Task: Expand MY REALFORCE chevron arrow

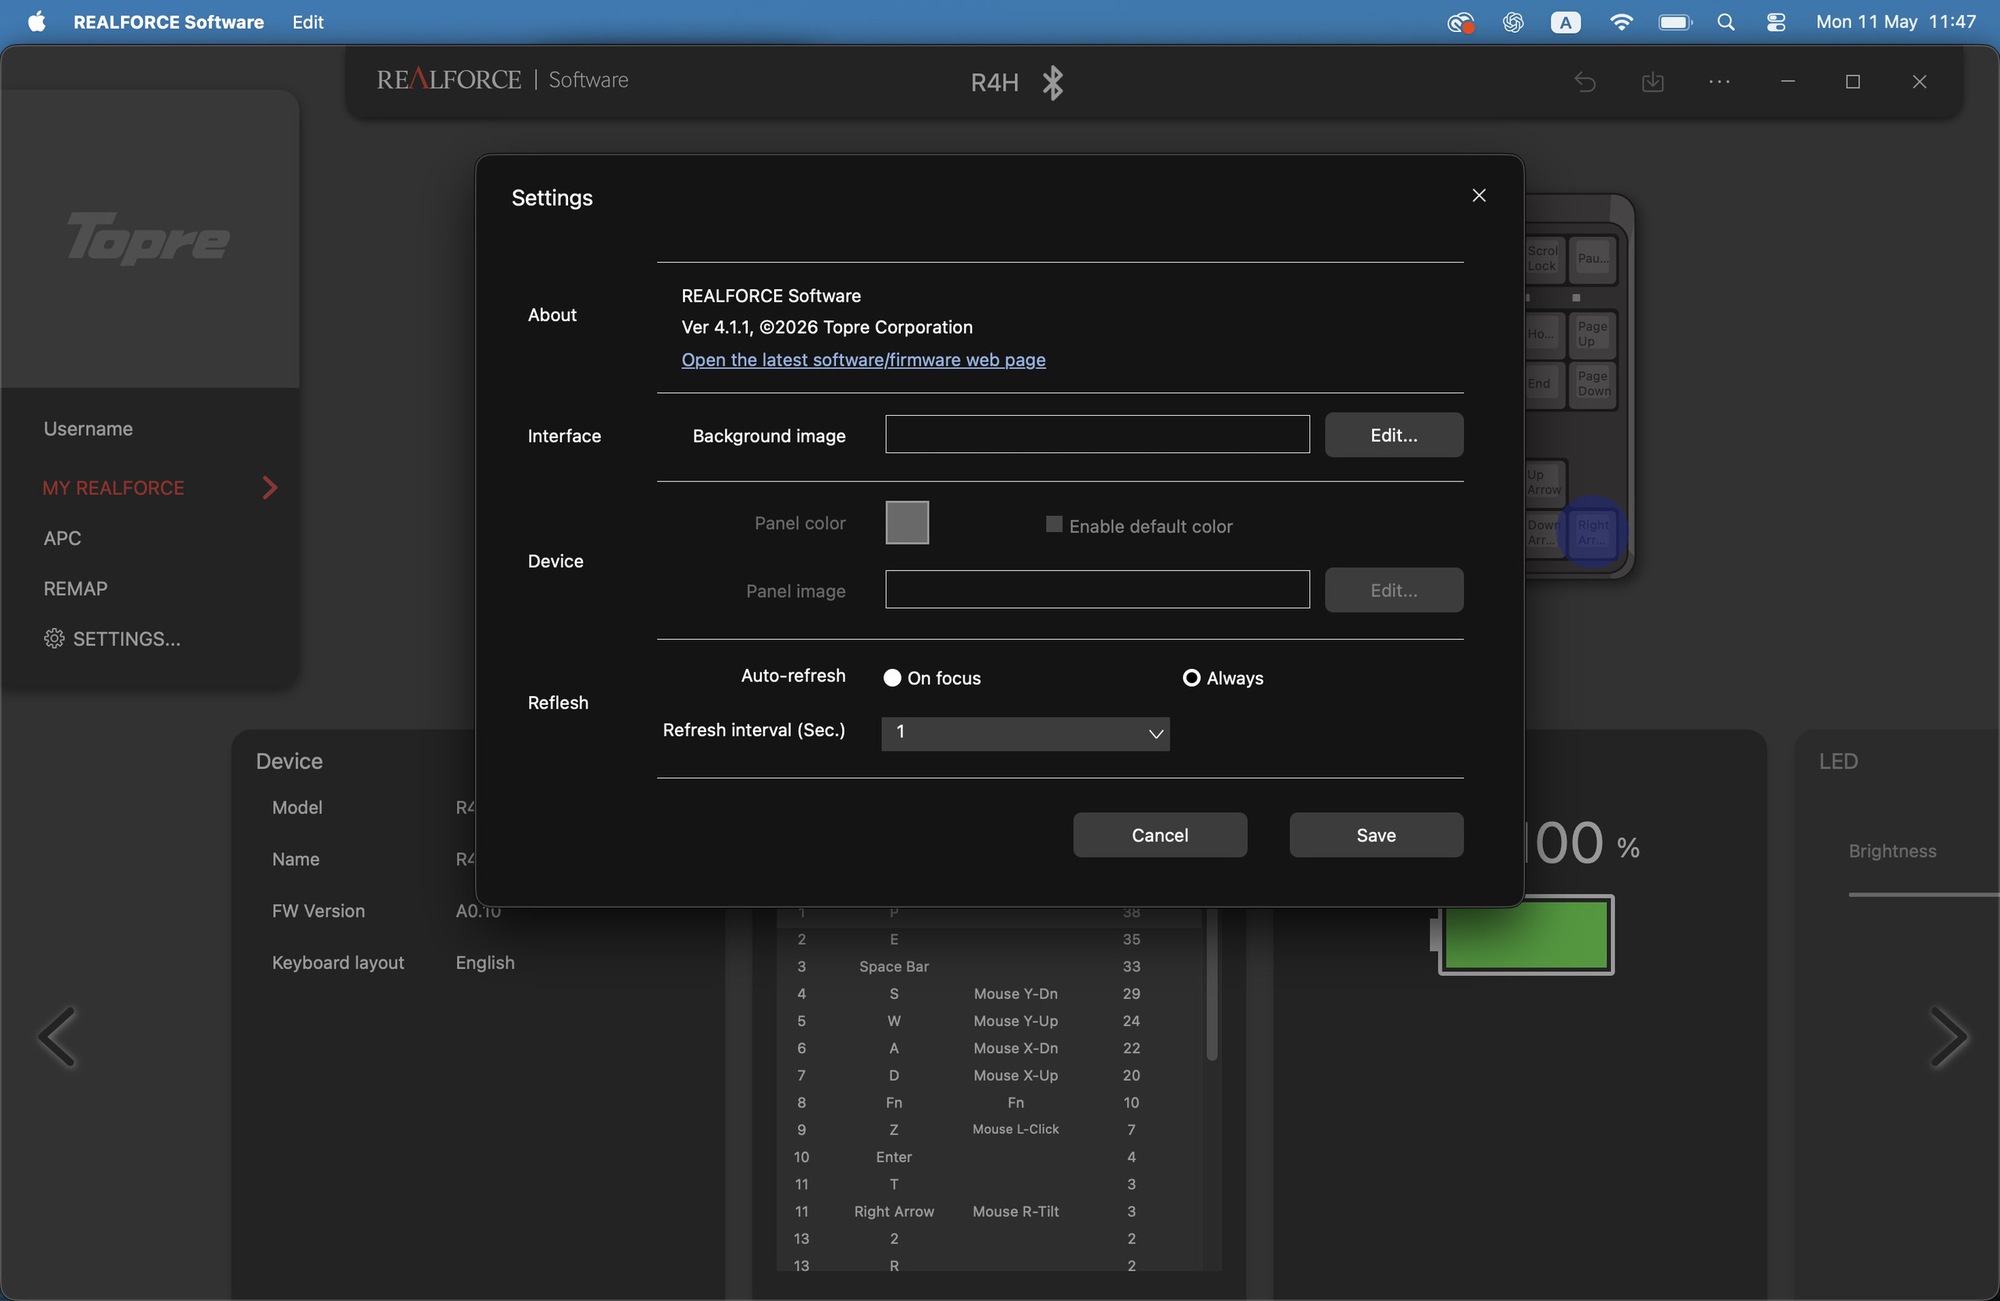Action: [269, 488]
